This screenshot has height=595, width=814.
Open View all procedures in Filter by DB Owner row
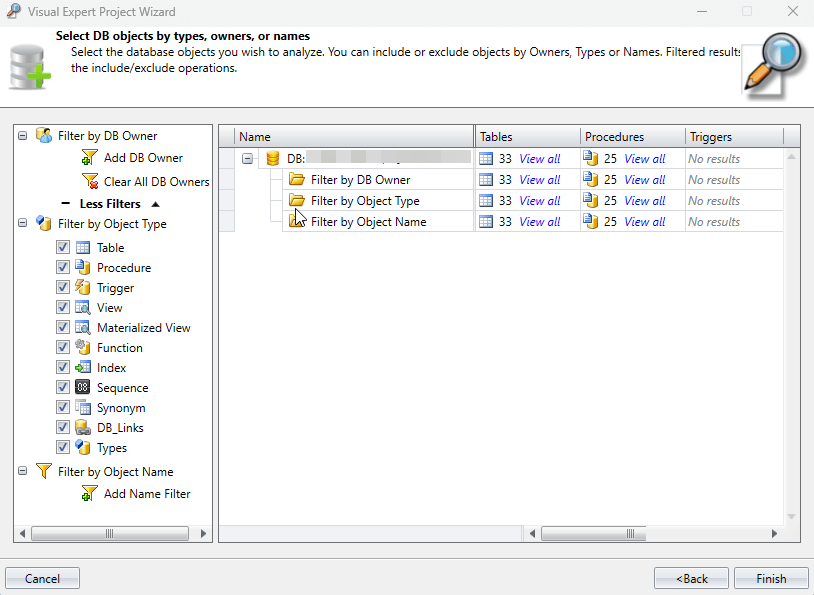point(645,180)
